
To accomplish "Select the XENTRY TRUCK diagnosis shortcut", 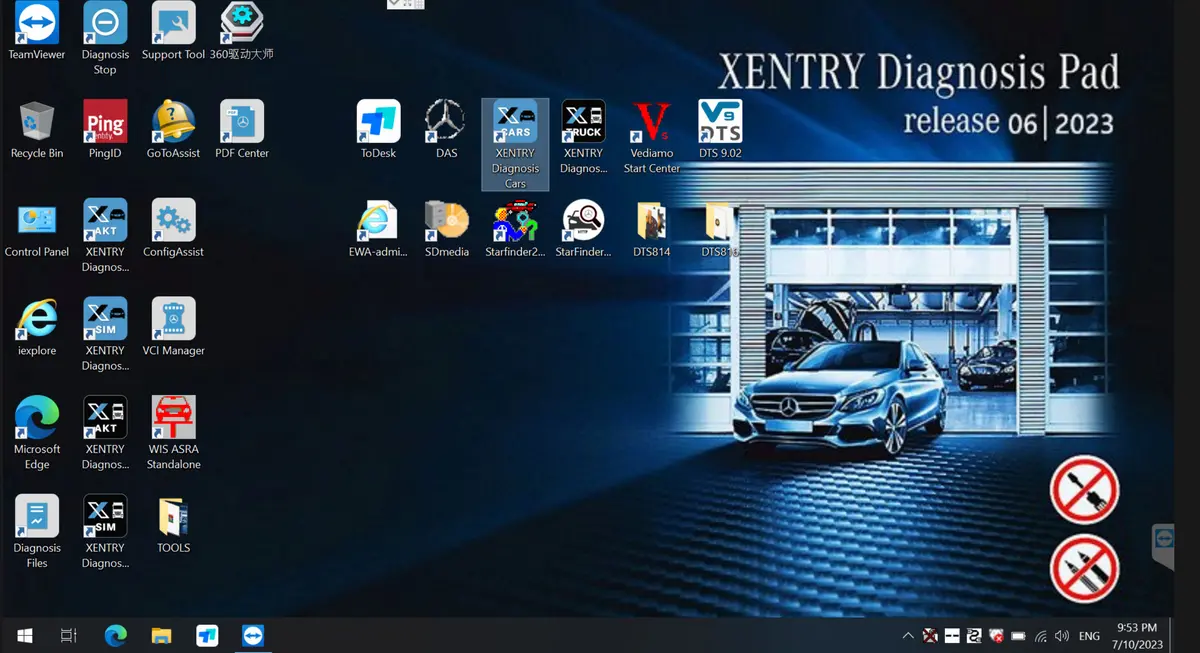I will pos(583,136).
